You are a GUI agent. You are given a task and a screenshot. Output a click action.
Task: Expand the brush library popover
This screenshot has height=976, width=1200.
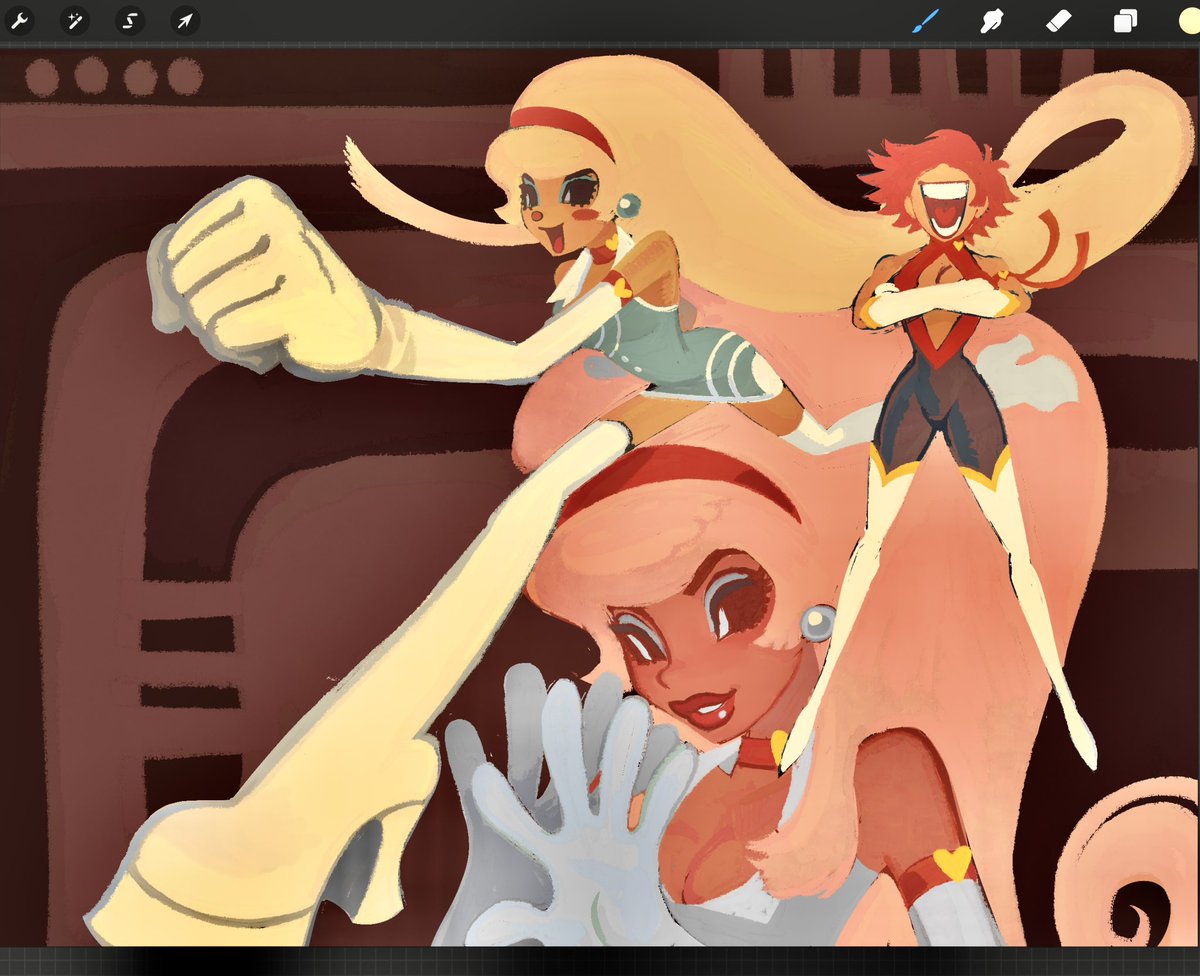click(925, 22)
